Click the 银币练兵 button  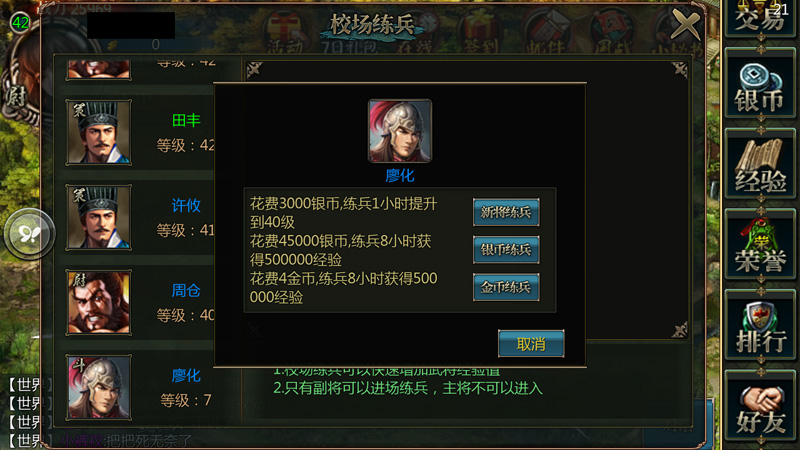click(x=506, y=250)
